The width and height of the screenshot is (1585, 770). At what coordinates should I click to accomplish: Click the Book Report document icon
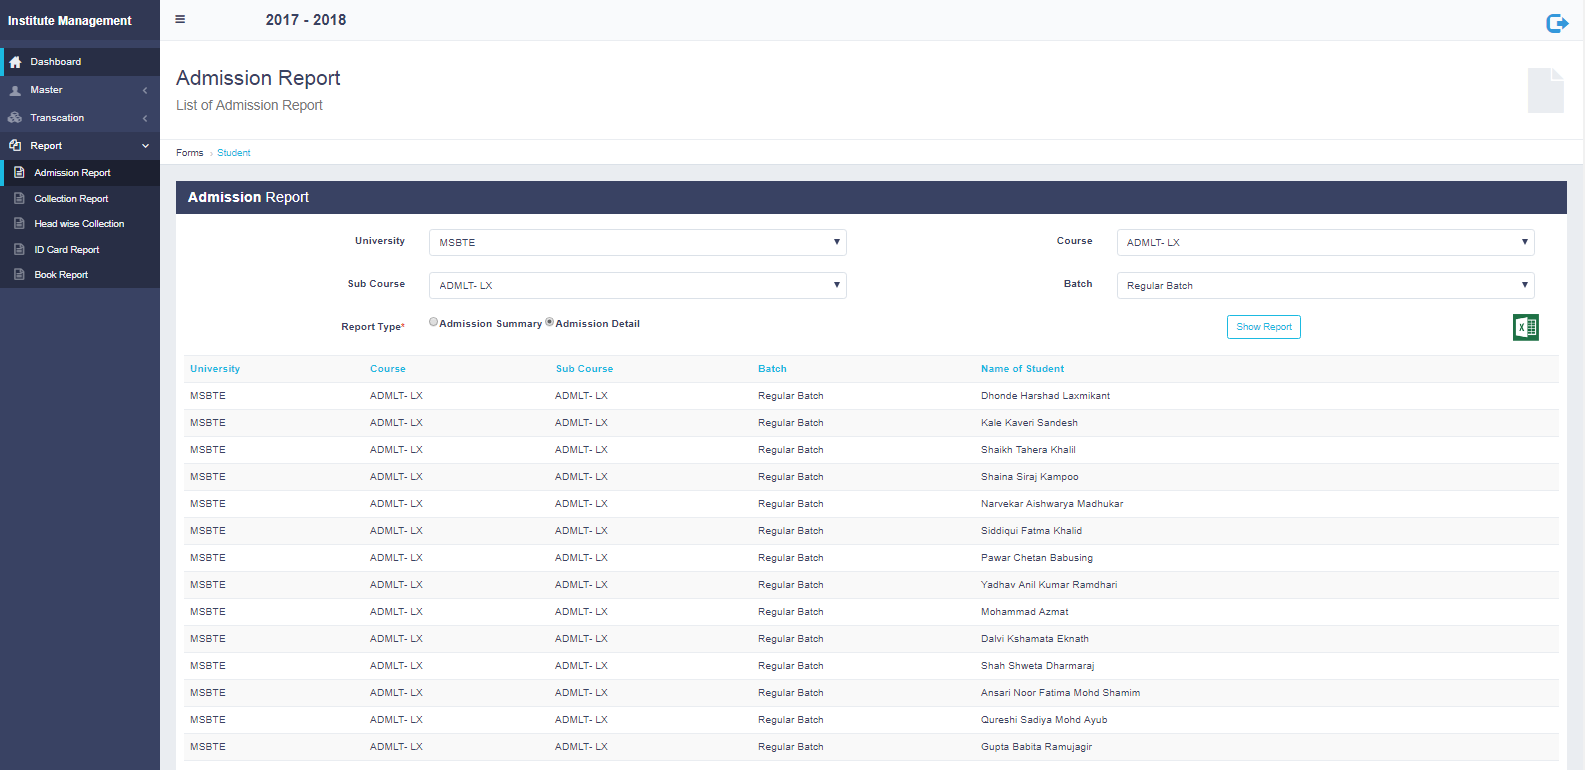tap(19, 275)
